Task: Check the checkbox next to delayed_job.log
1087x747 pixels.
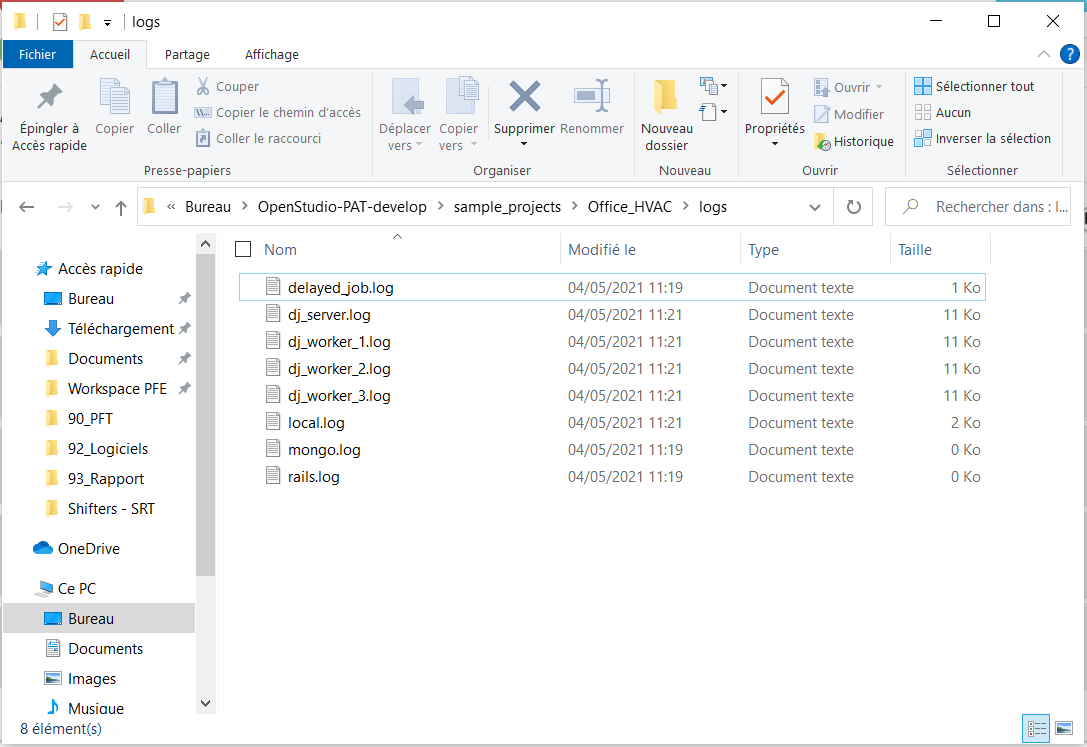Action: coord(243,287)
